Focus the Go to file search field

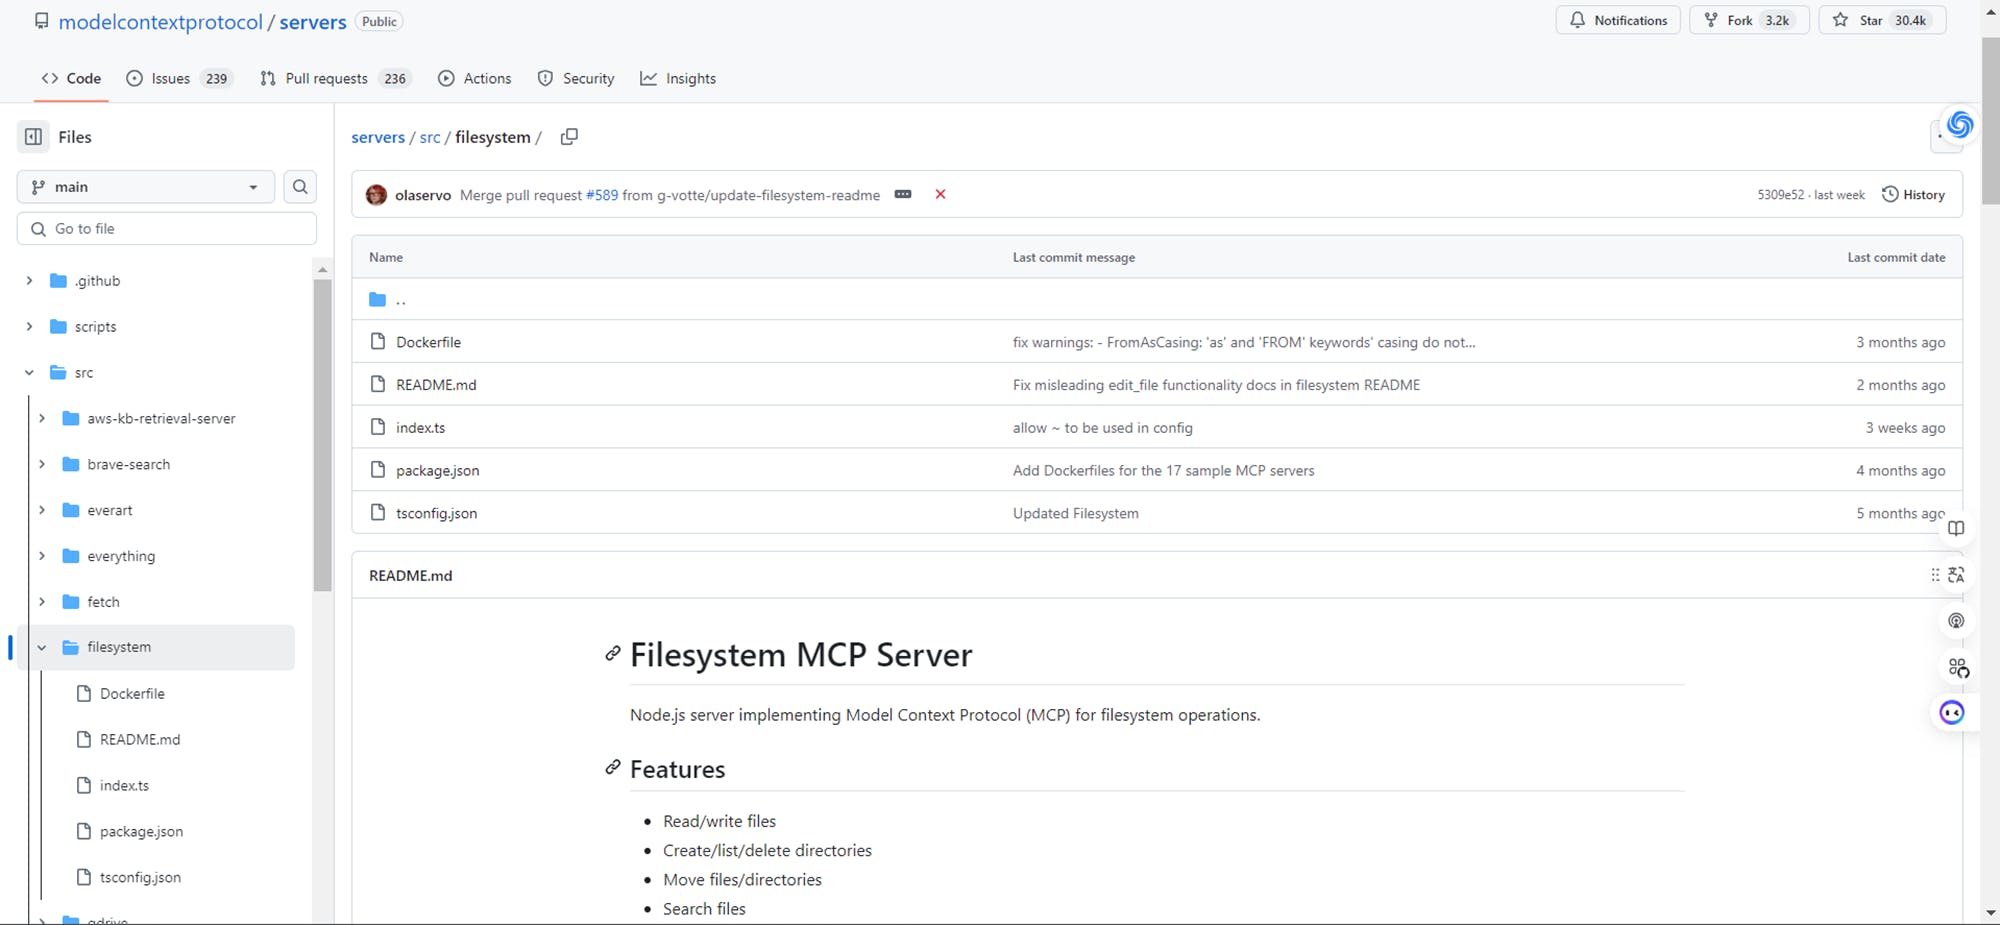pos(167,229)
